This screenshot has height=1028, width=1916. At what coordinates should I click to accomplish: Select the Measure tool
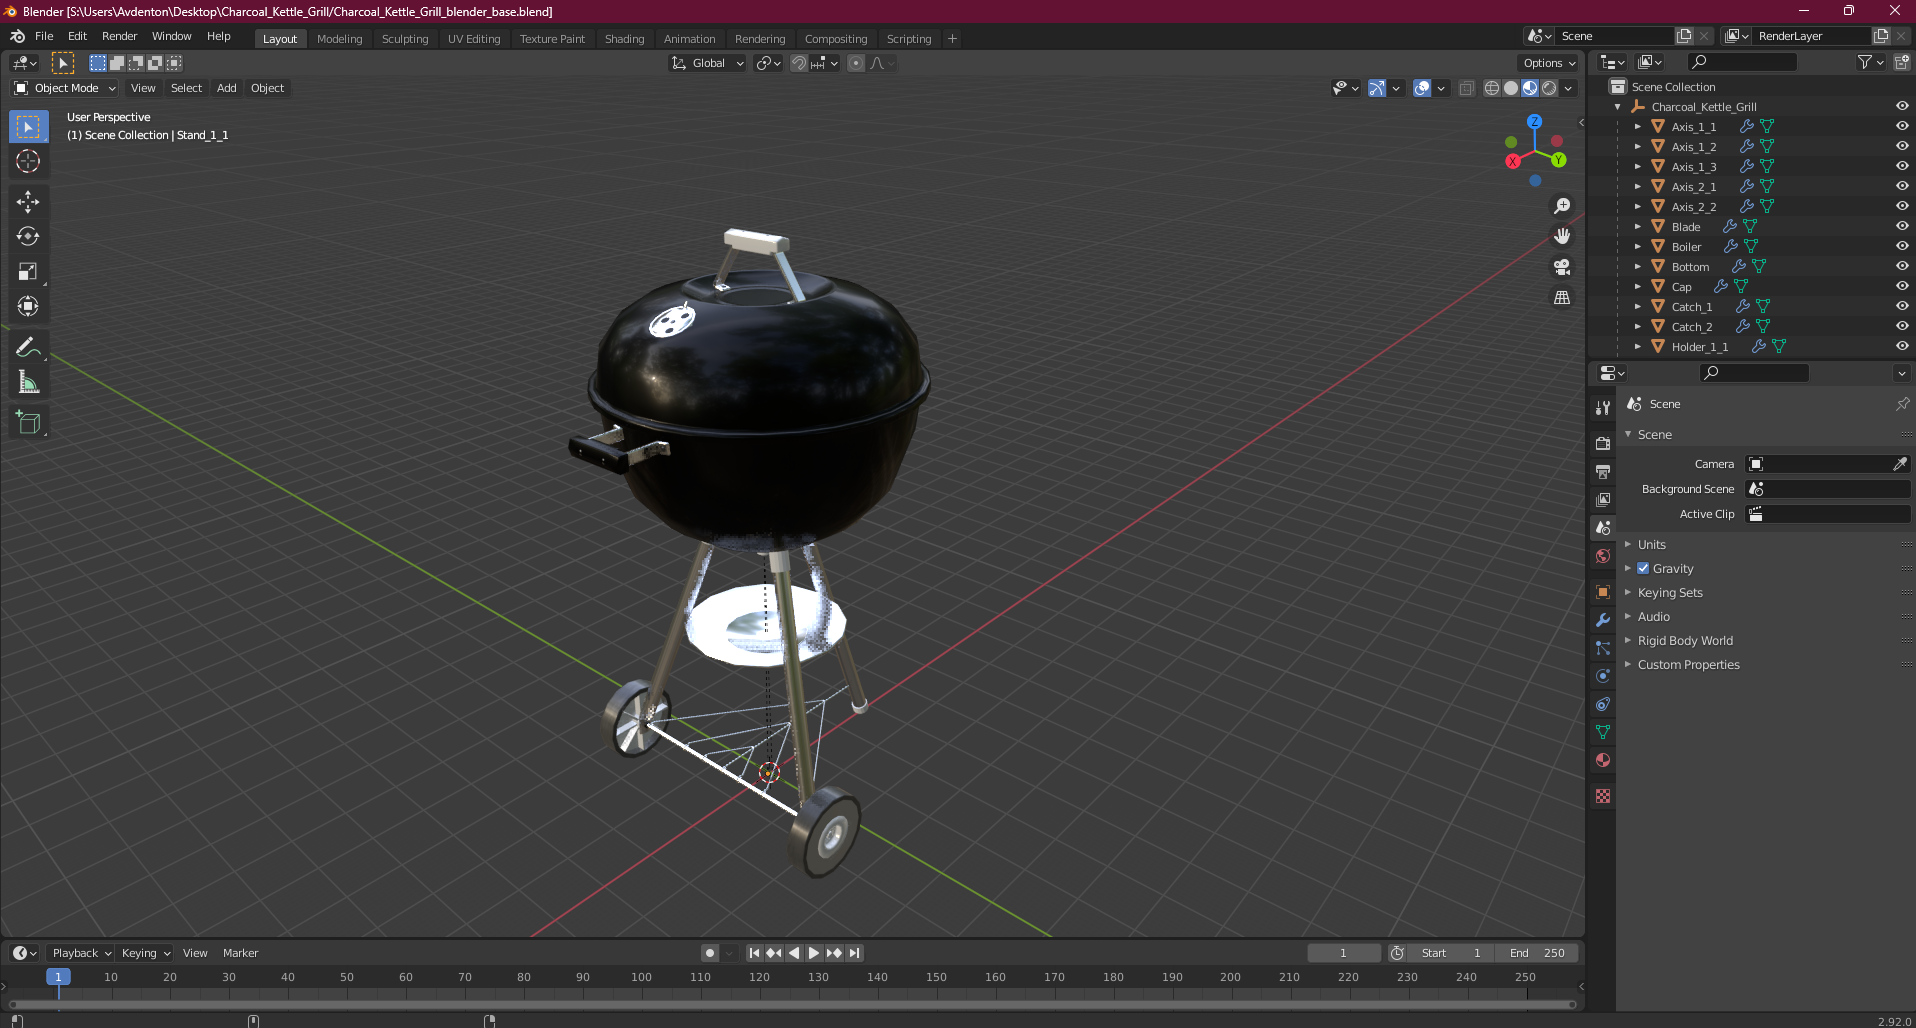[28, 382]
